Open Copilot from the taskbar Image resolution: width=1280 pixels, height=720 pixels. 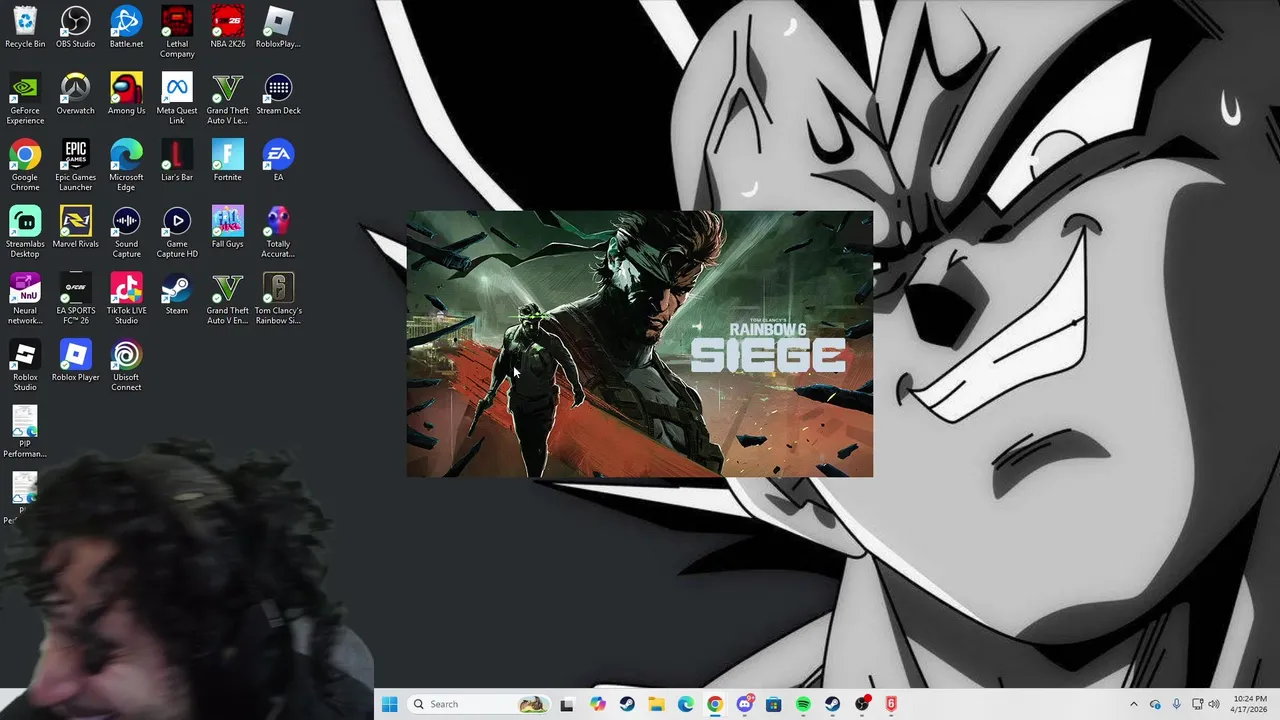pos(598,704)
